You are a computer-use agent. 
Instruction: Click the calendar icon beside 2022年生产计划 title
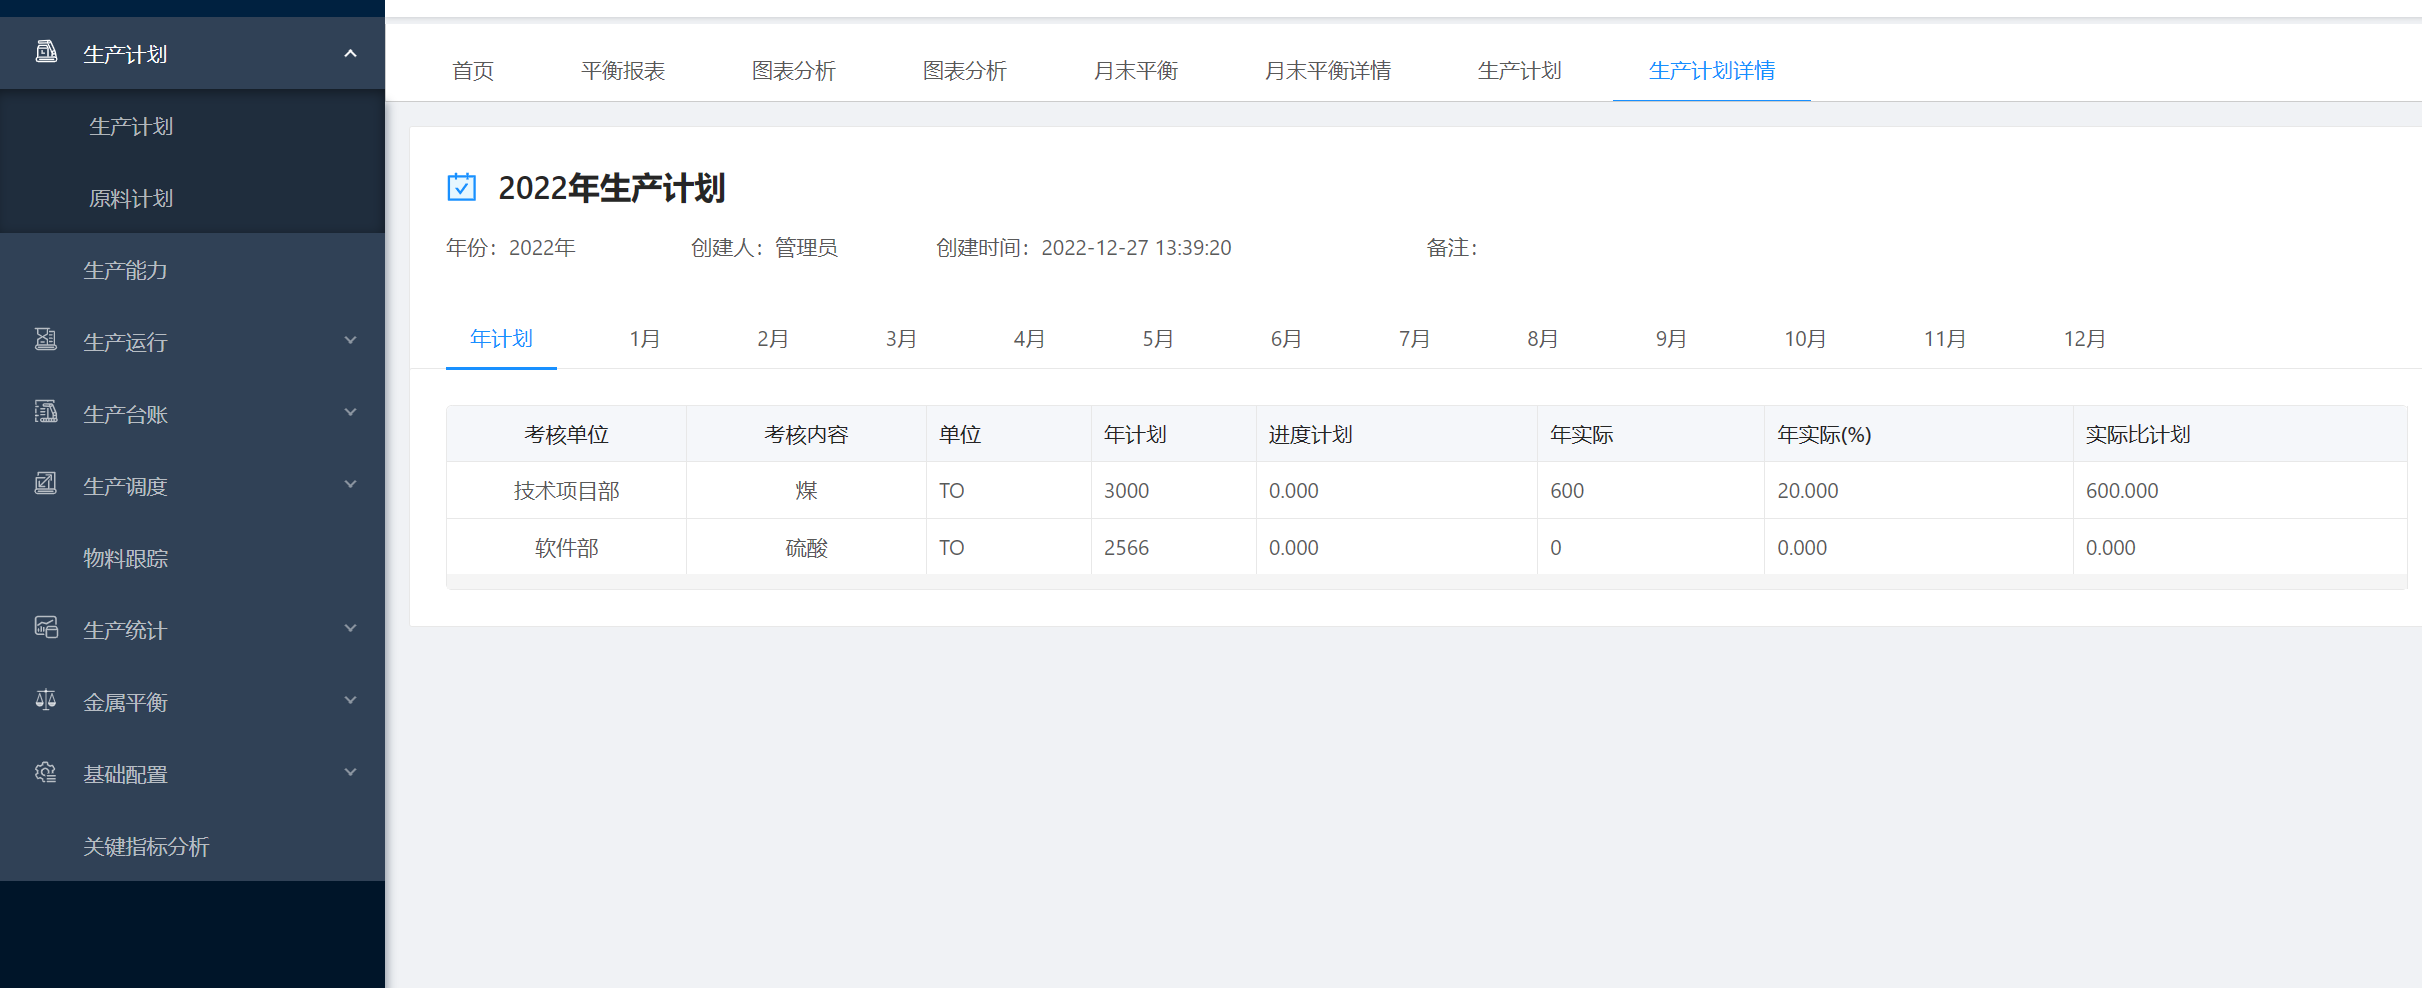461,187
